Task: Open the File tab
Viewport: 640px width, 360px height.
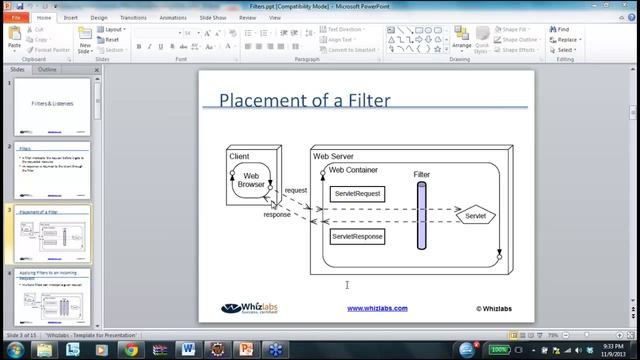Action: 16,18
